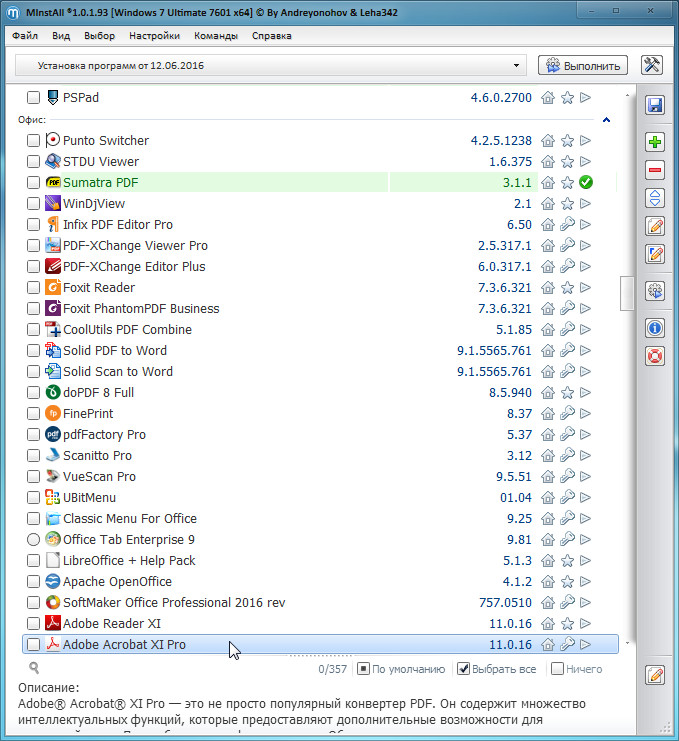Click the blue info icon in sidebar

[x=655, y=328]
